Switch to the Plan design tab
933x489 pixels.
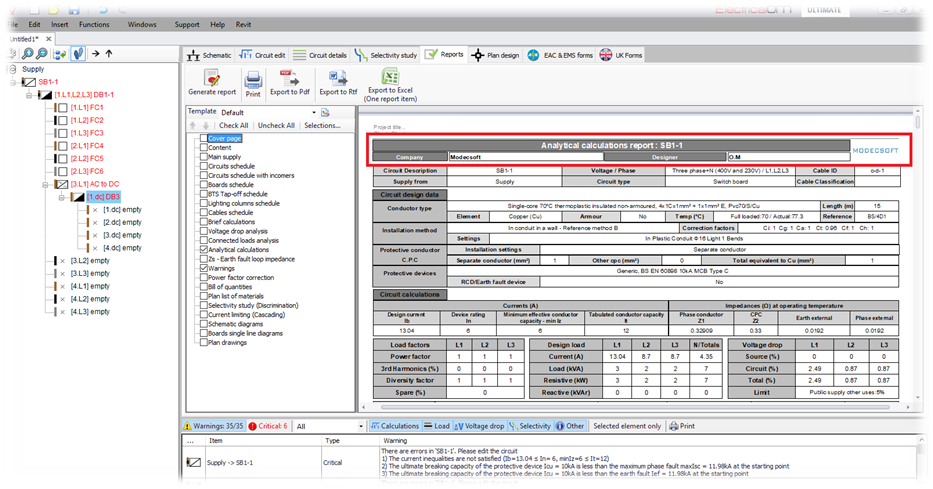(495, 55)
